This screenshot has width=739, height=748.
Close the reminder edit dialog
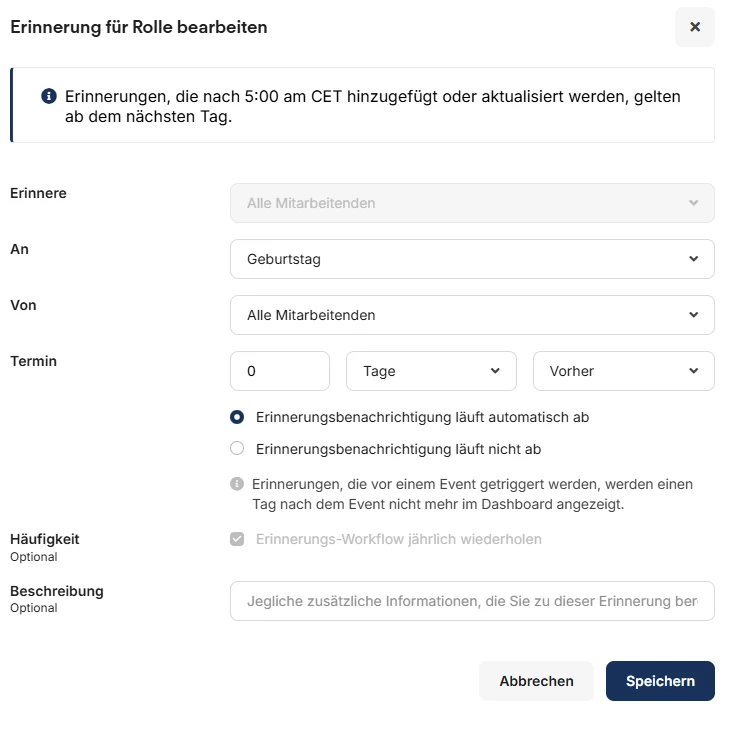pos(695,27)
